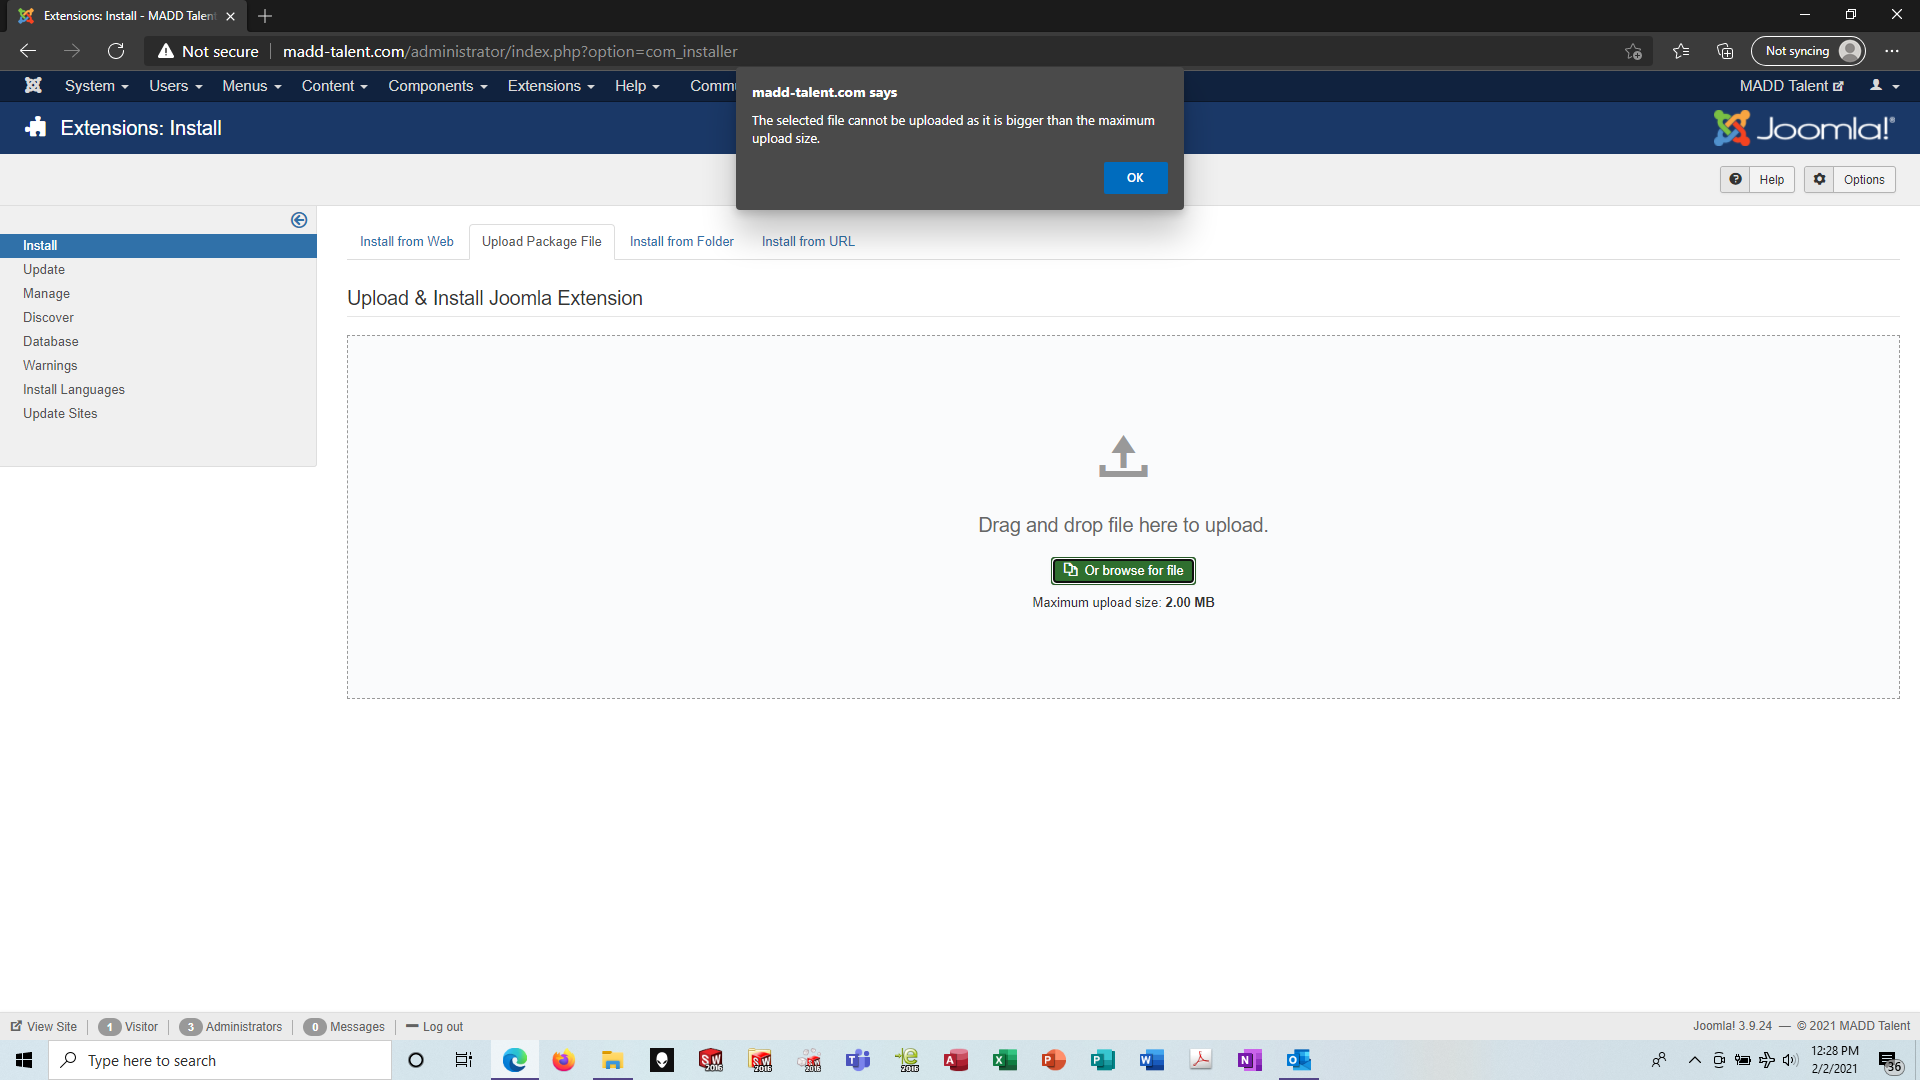Select the Install from Web tab

tap(406, 241)
